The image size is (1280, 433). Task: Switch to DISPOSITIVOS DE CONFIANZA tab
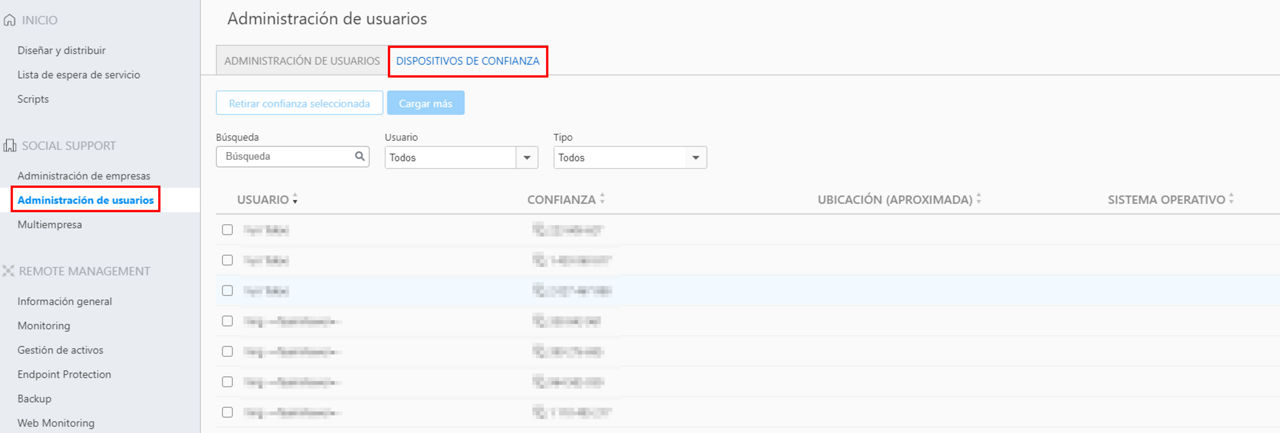point(468,61)
